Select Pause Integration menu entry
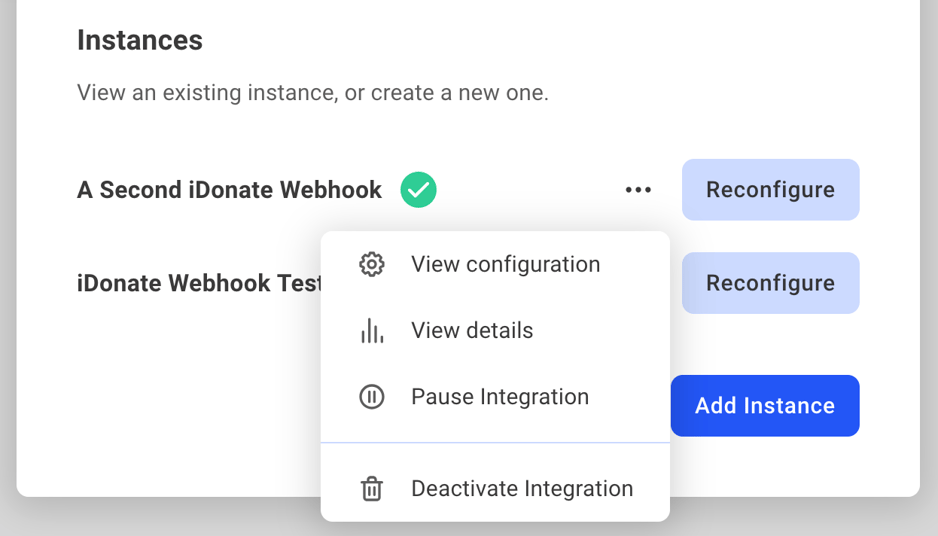The image size is (938, 536). (x=495, y=397)
